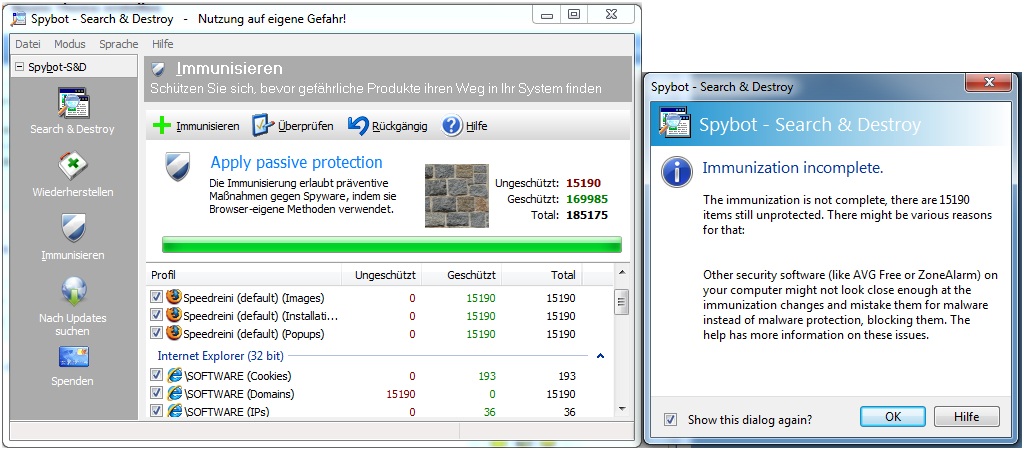Uncheck Speedreini (default) (Images) checkbox

(x=156, y=298)
